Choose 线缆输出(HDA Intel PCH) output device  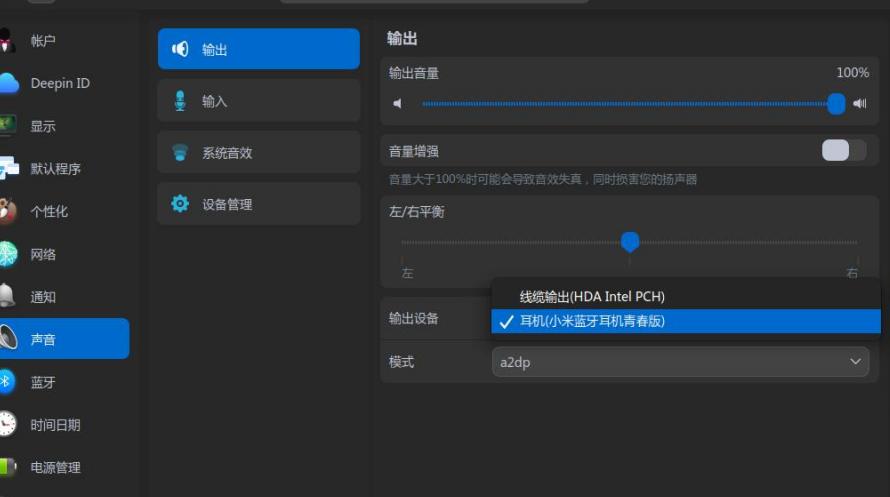pos(686,296)
